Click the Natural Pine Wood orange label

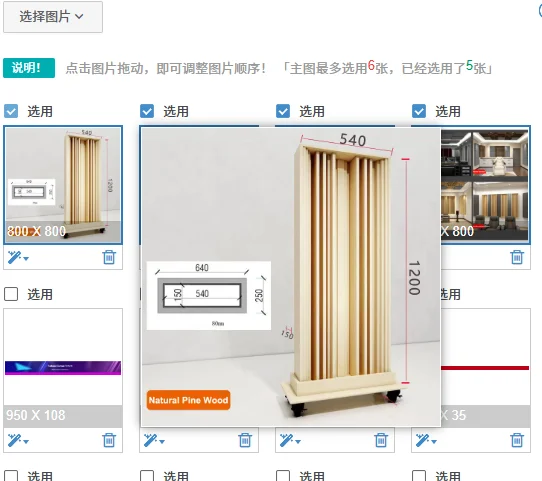click(x=188, y=400)
